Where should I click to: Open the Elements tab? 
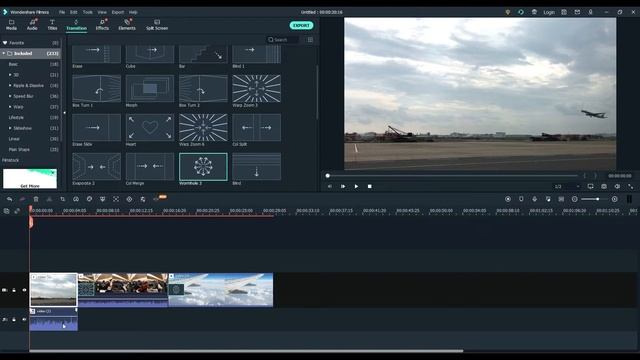[x=127, y=25]
